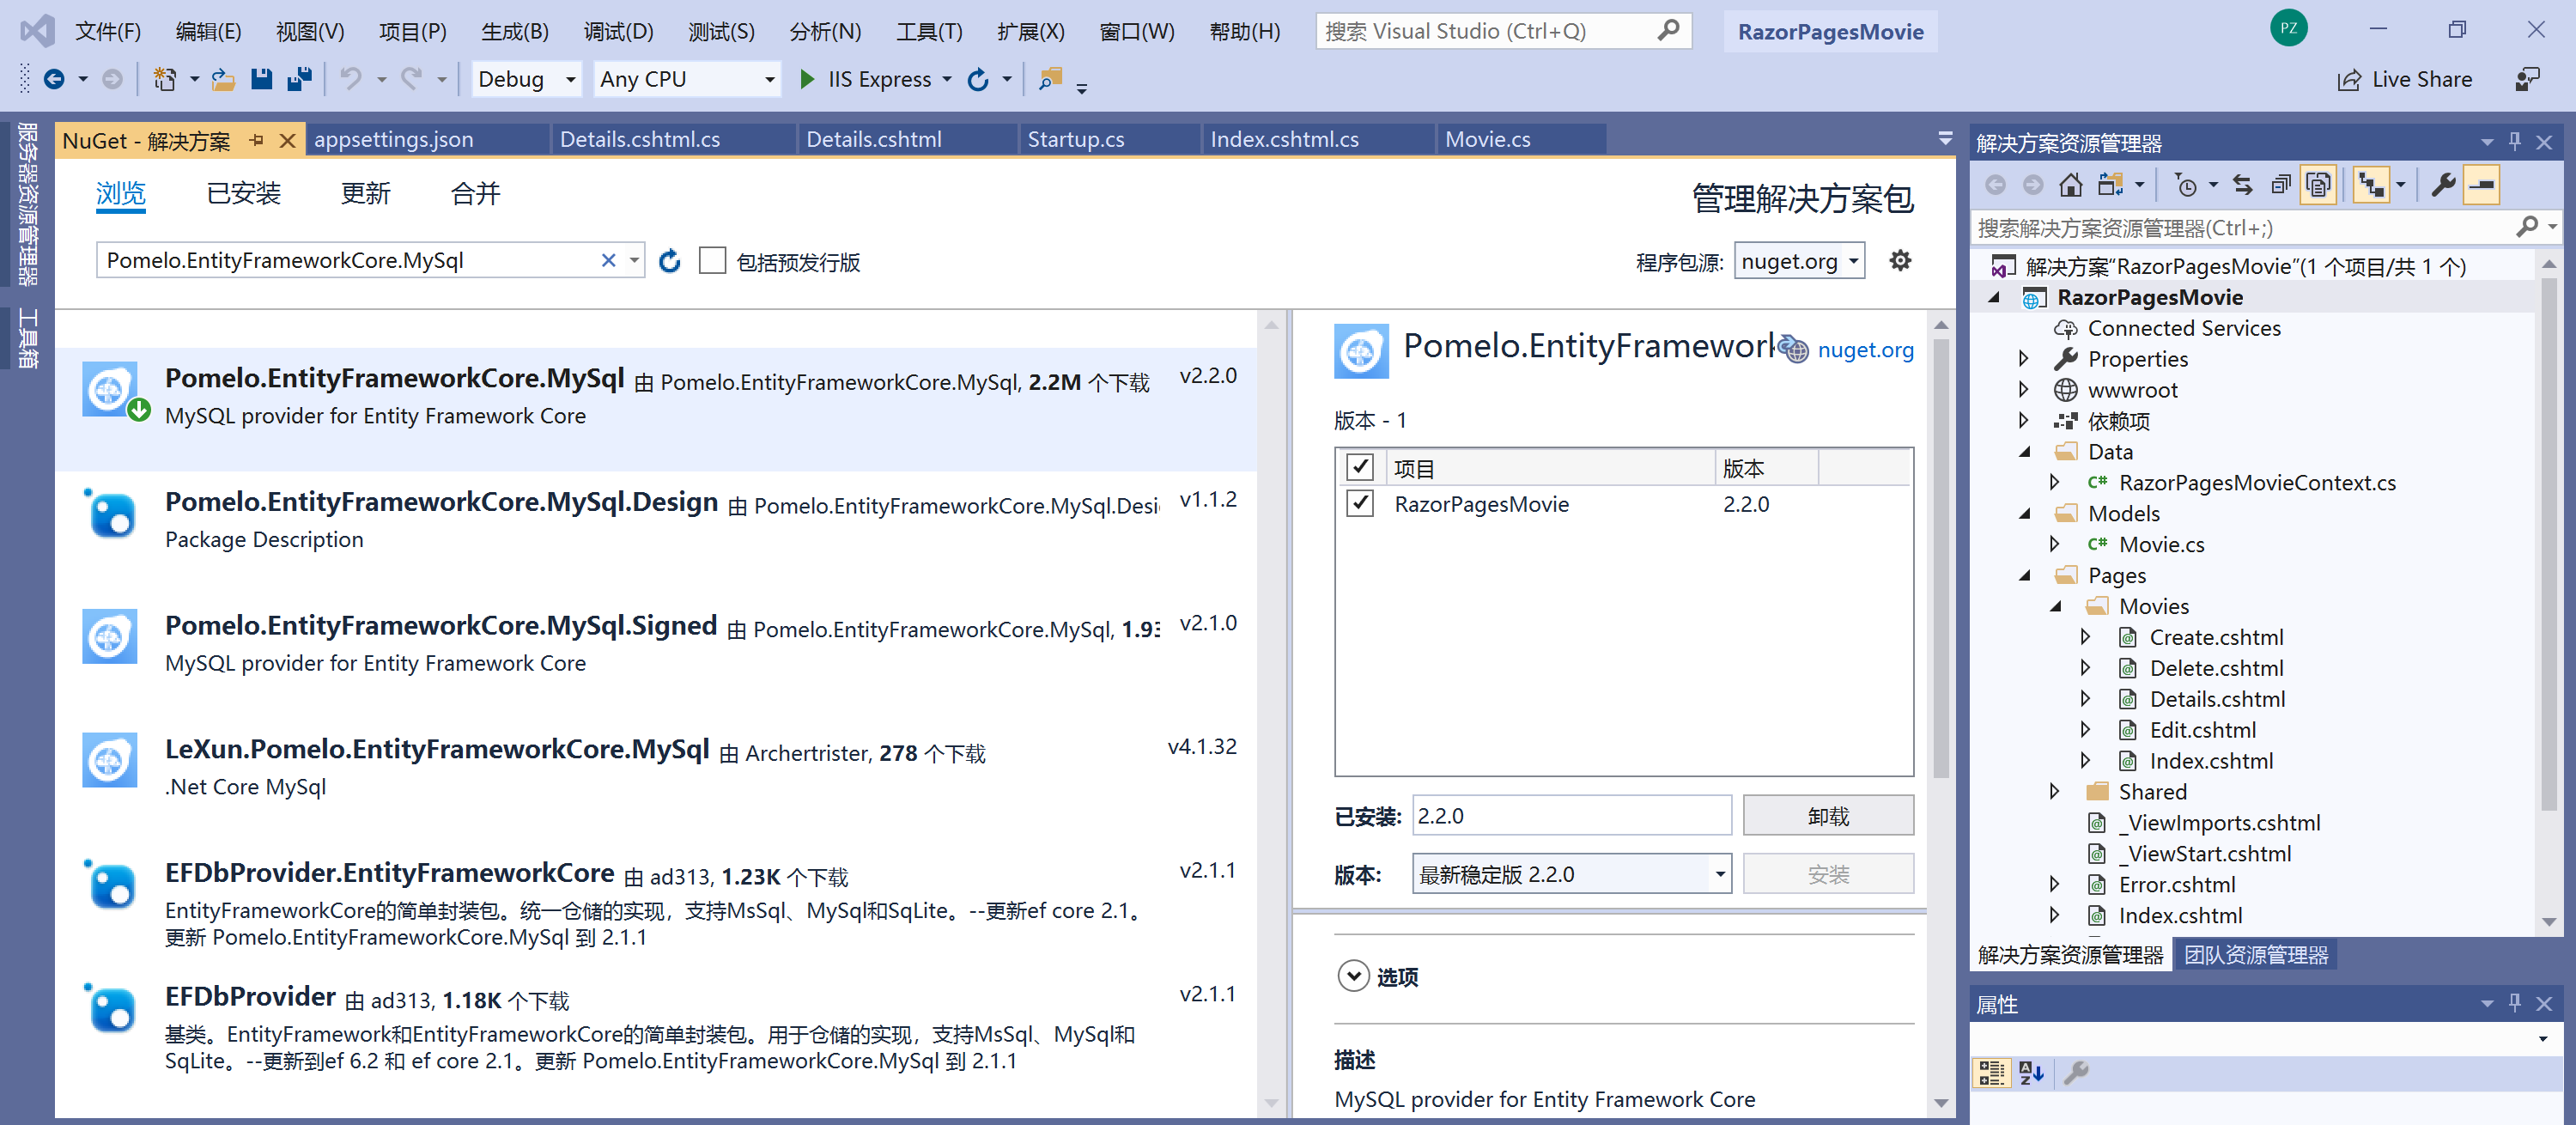The width and height of the screenshot is (2576, 1125).
Task: Start IIS Express with the green play icon
Action: point(807,79)
